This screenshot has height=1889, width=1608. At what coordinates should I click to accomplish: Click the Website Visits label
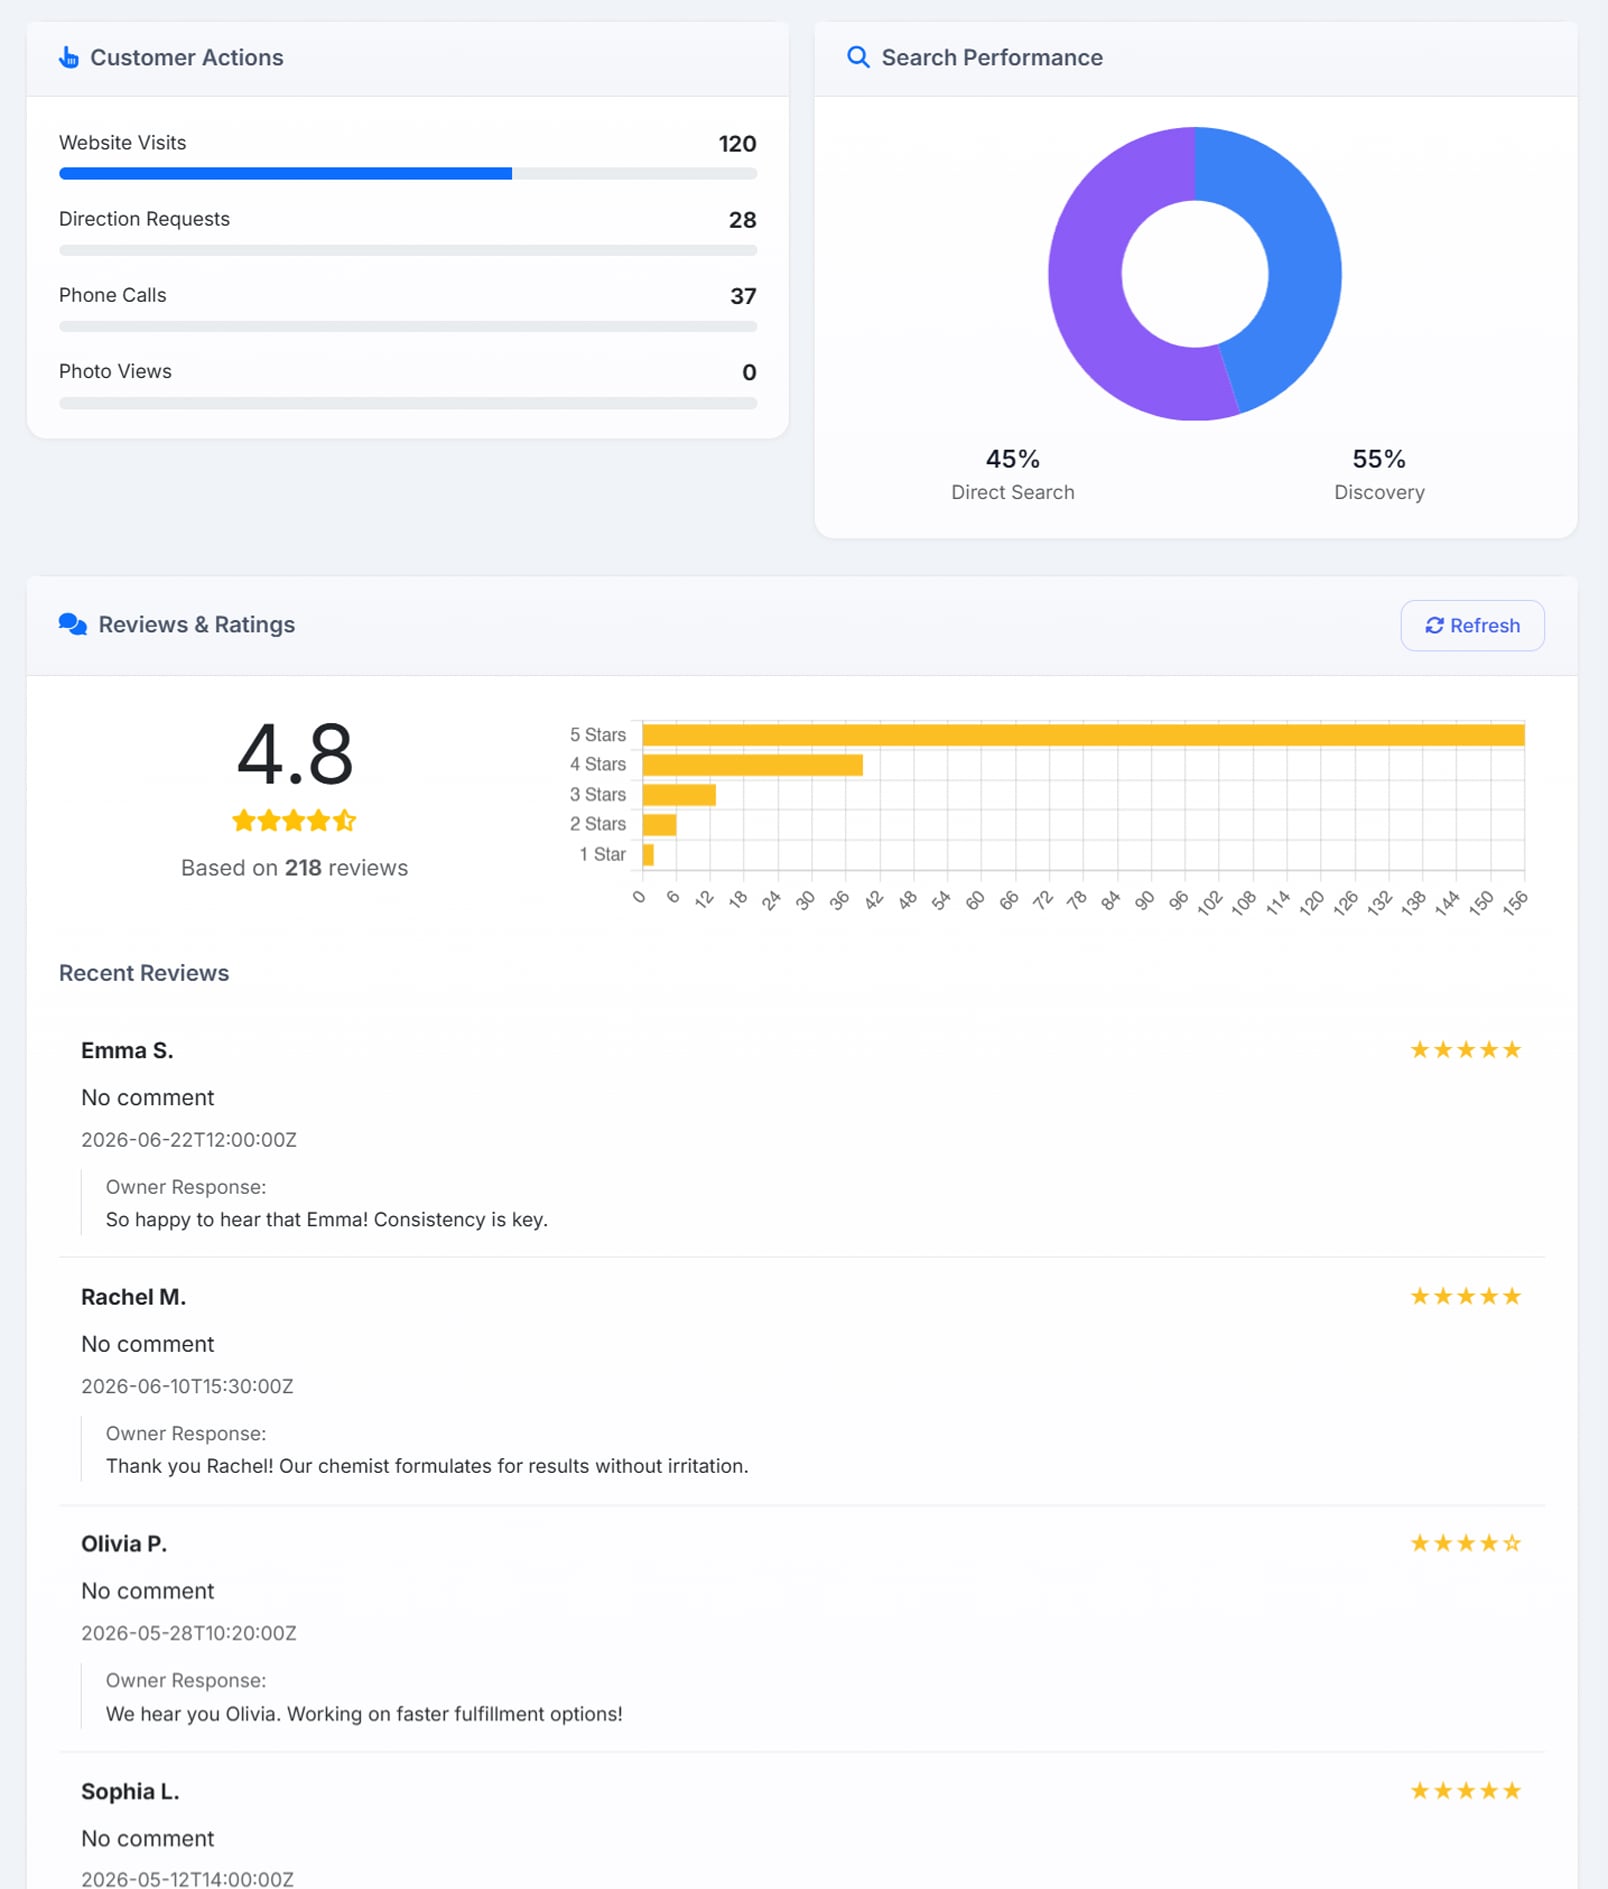122,143
